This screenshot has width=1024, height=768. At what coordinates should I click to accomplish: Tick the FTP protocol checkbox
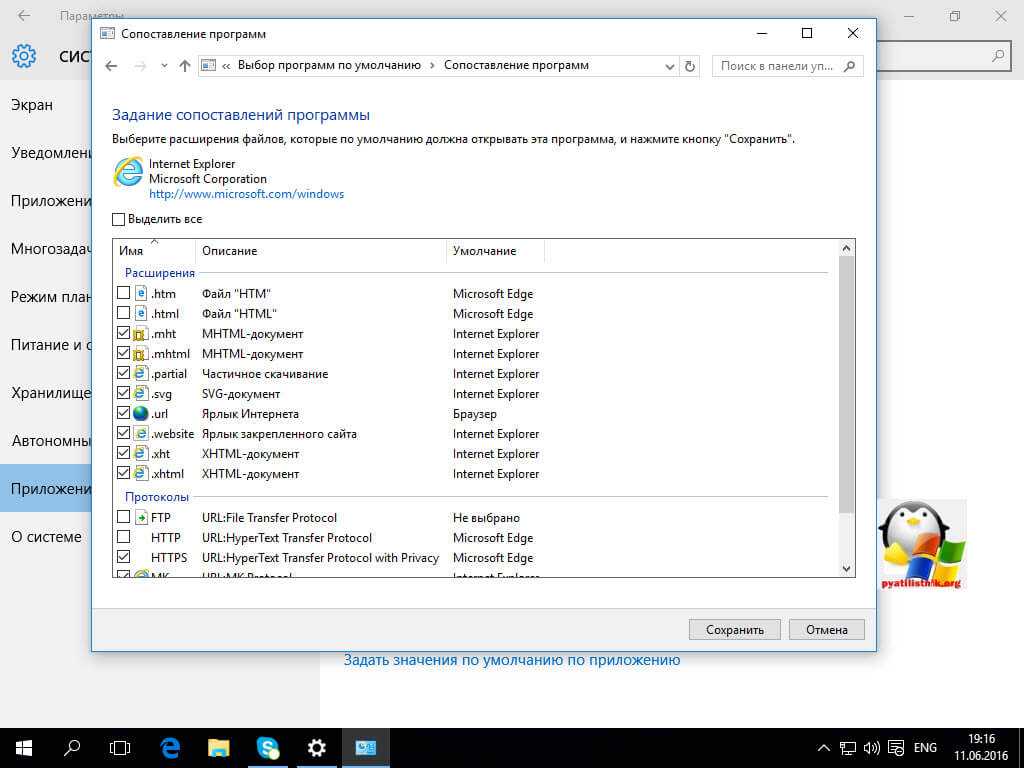[x=124, y=518]
